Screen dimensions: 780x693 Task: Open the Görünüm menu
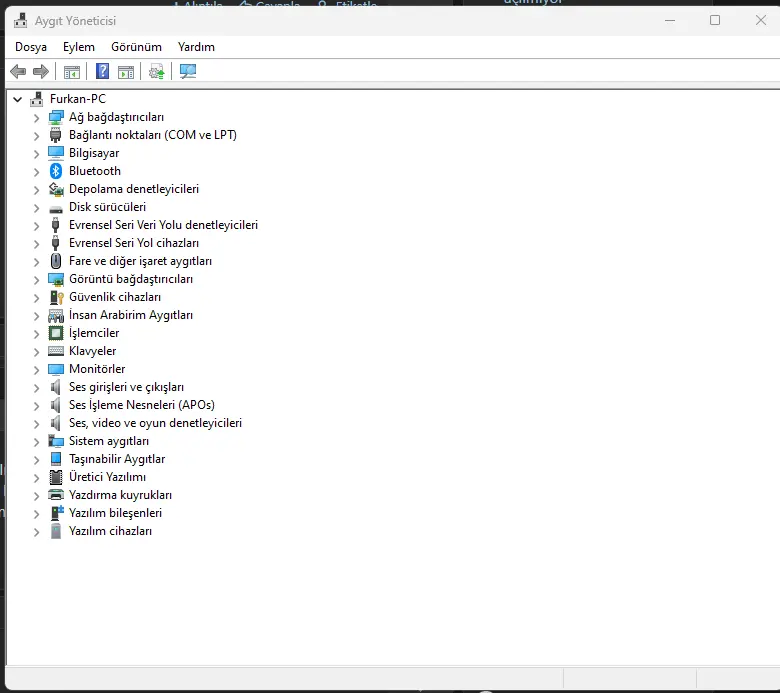click(x=136, y=47)
